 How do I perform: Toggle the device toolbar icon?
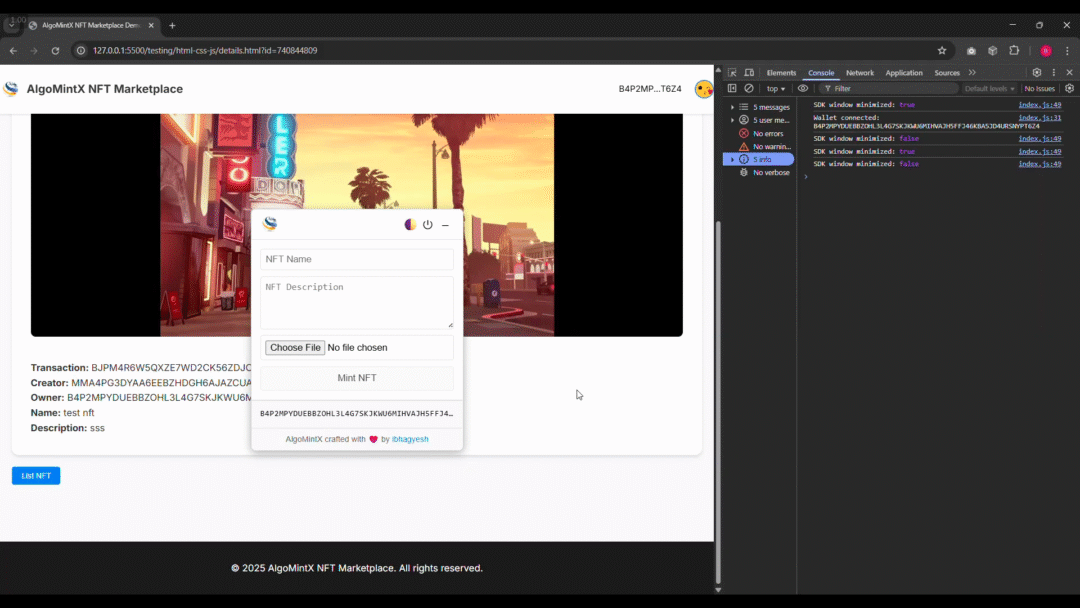tap(748, 73)
